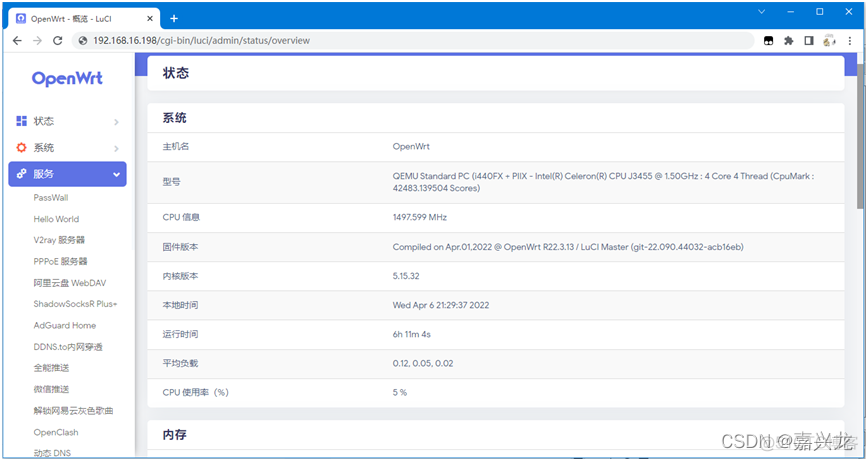Image resolution: width=868 pixels, height=461 pixels.
Task: Click the page vertical scrollbar
Action: (861, 136)
